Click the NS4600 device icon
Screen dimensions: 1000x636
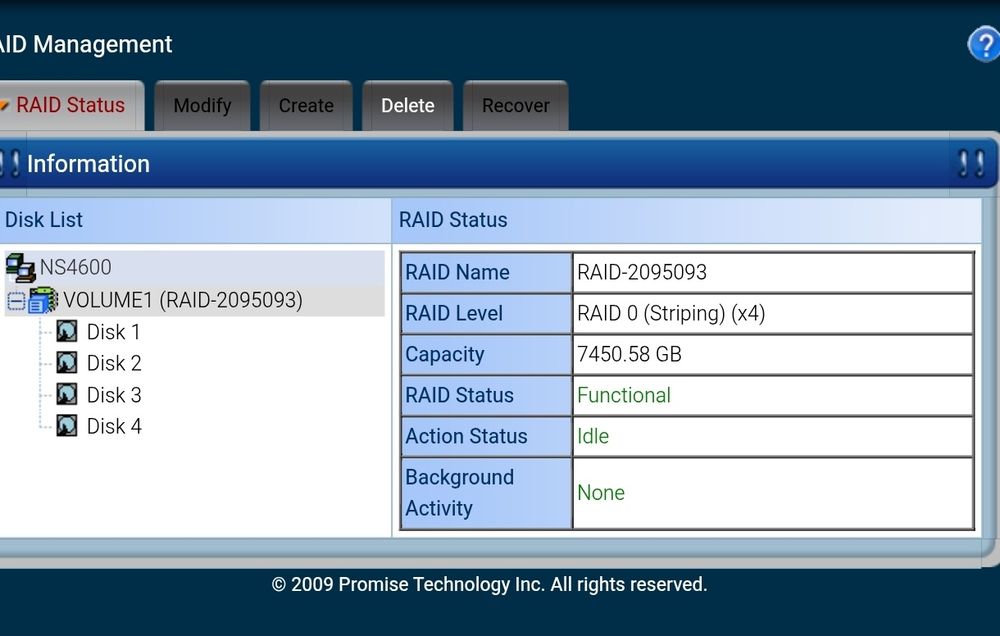[20, 267]
